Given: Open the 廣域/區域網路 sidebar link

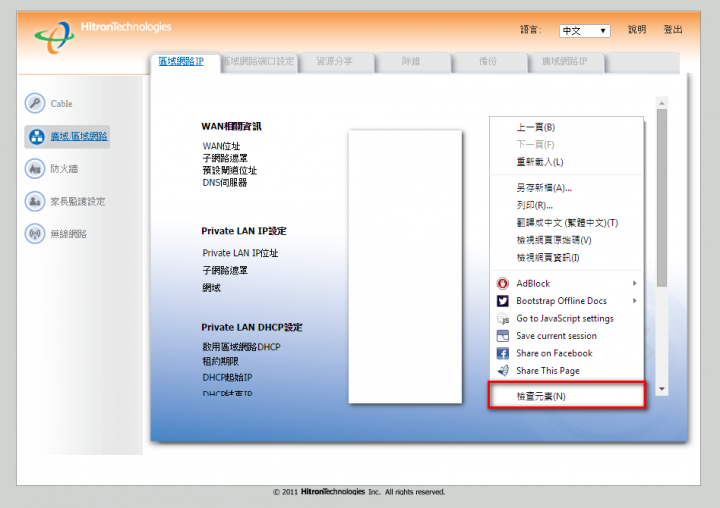Looking at the screenshot, I should tap(79, 136).
